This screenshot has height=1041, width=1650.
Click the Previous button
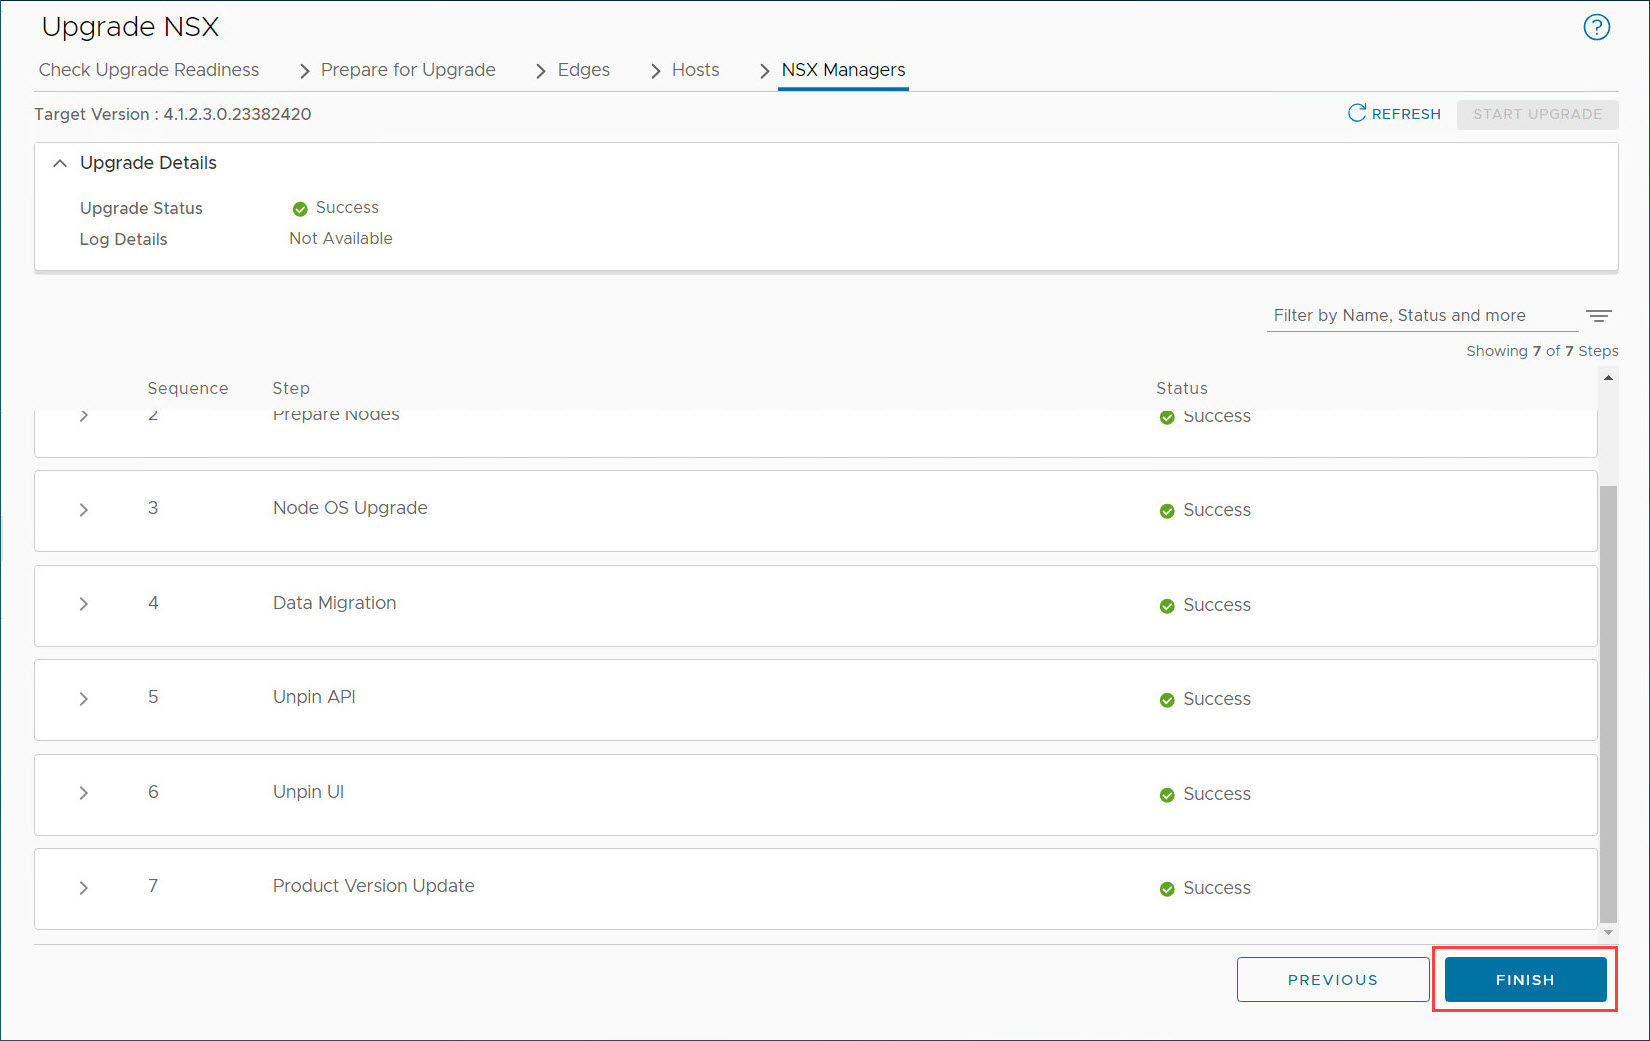(1332, 980)
